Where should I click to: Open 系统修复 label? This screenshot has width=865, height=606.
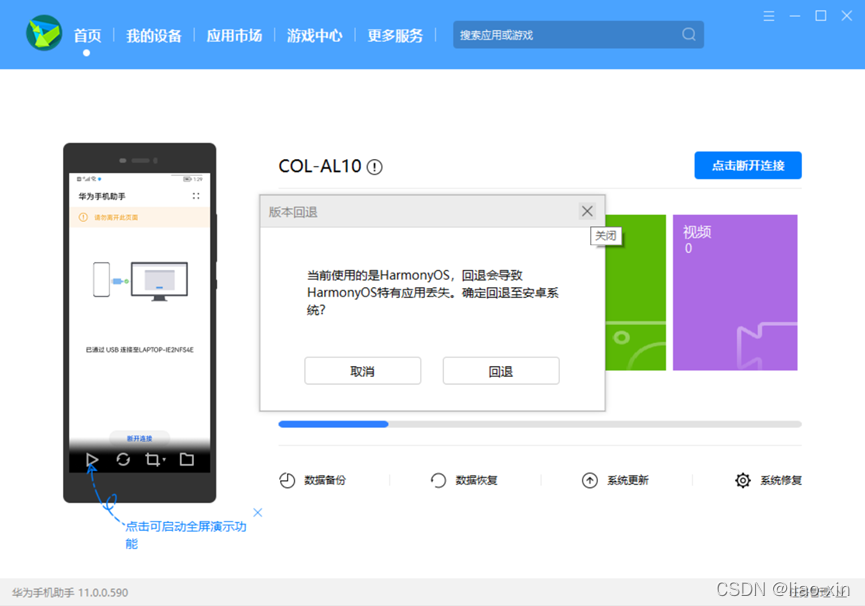781,480
